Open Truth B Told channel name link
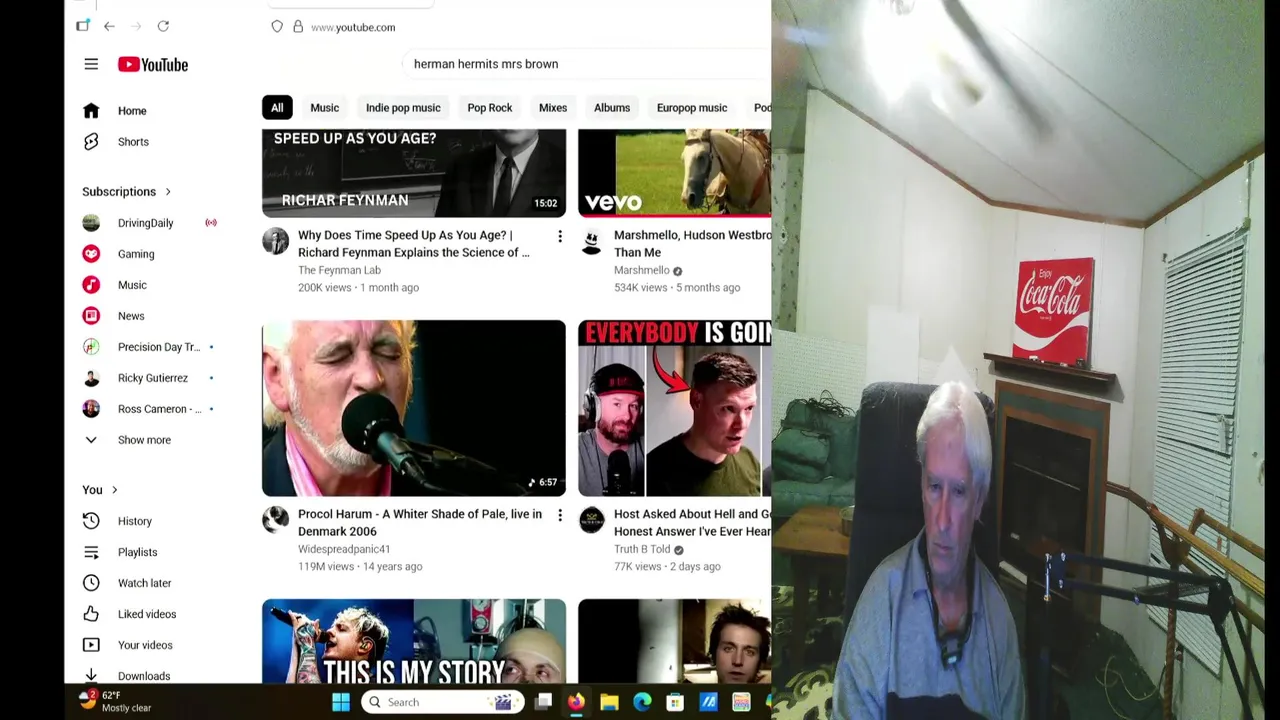1280x720 pixels. (642, 549)
